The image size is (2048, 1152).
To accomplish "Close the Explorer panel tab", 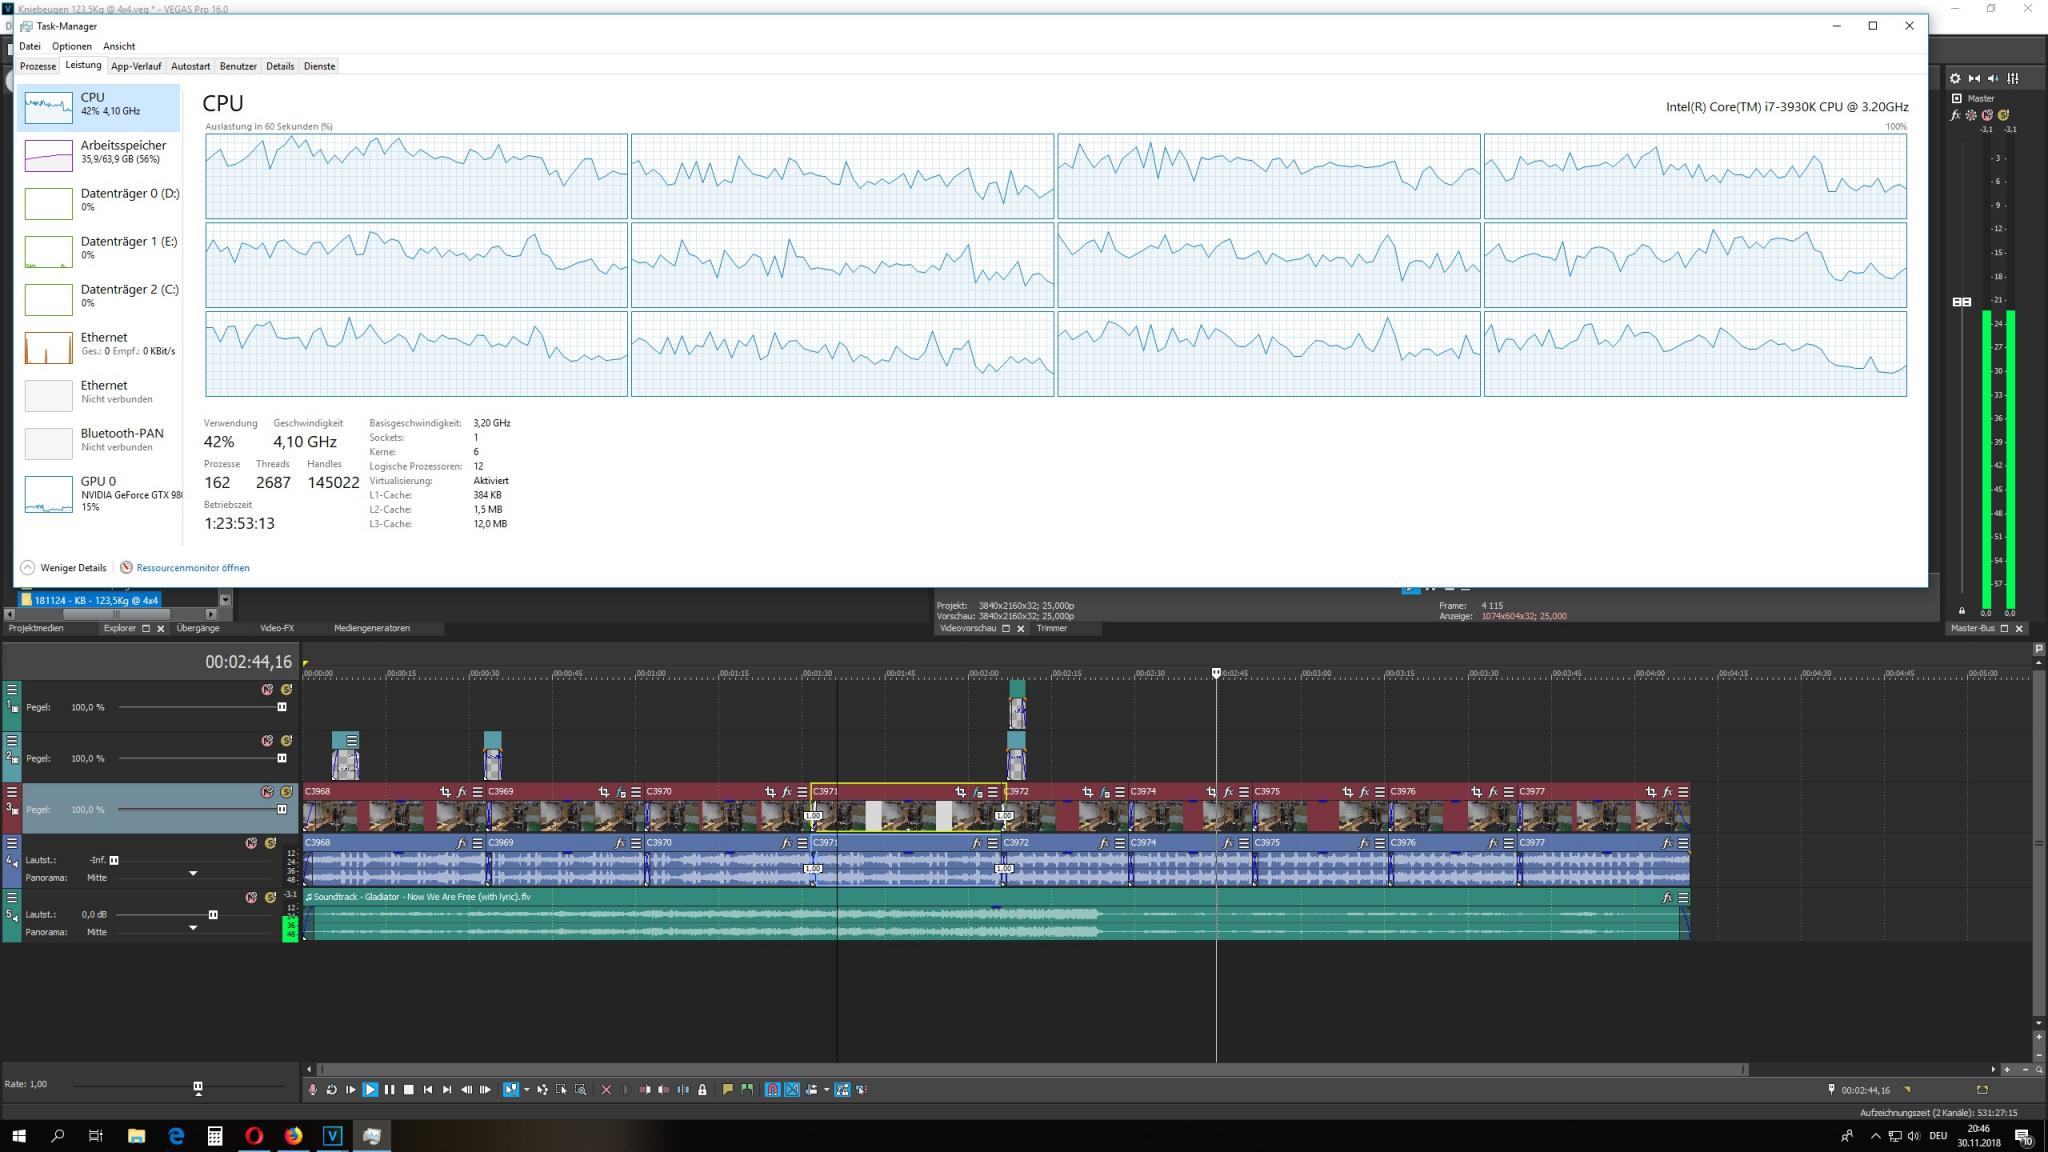I will tap(161, 628).
